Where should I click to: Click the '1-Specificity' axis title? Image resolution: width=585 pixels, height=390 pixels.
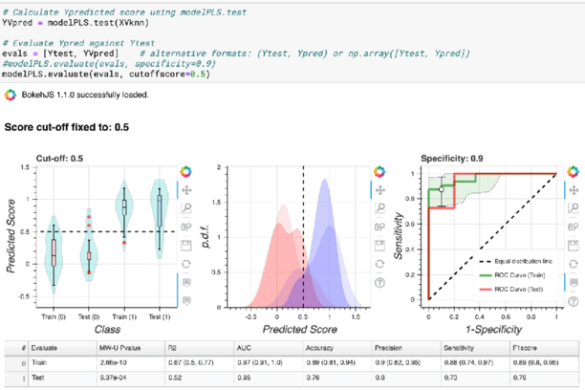tap(493, 330)
